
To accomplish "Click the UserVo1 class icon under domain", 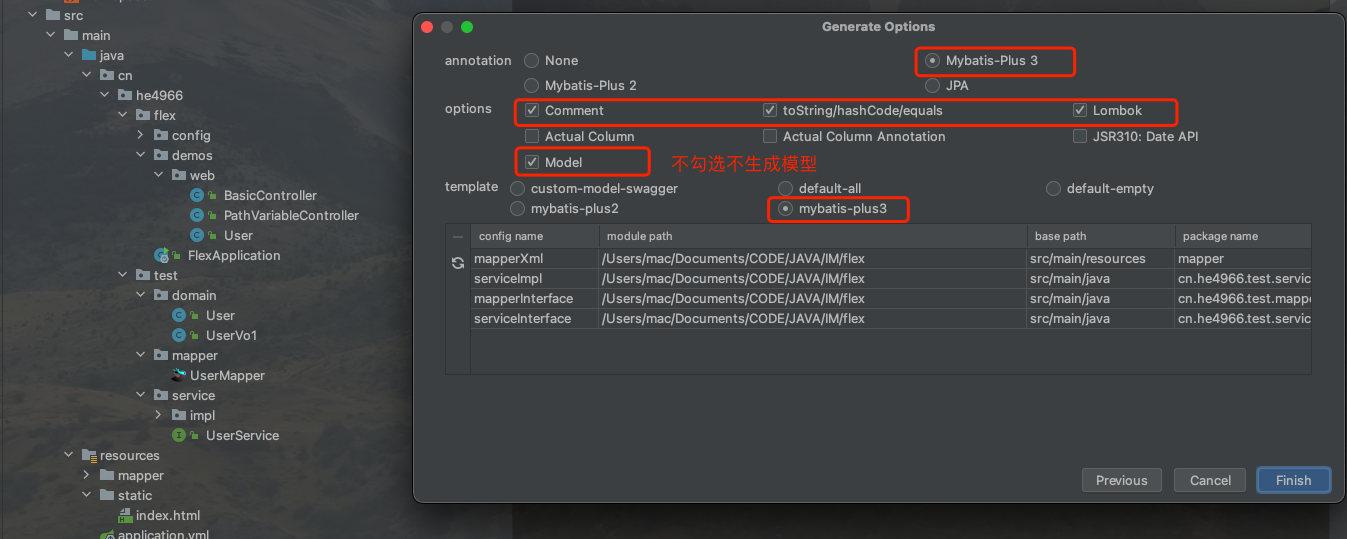I will [180, 335].
